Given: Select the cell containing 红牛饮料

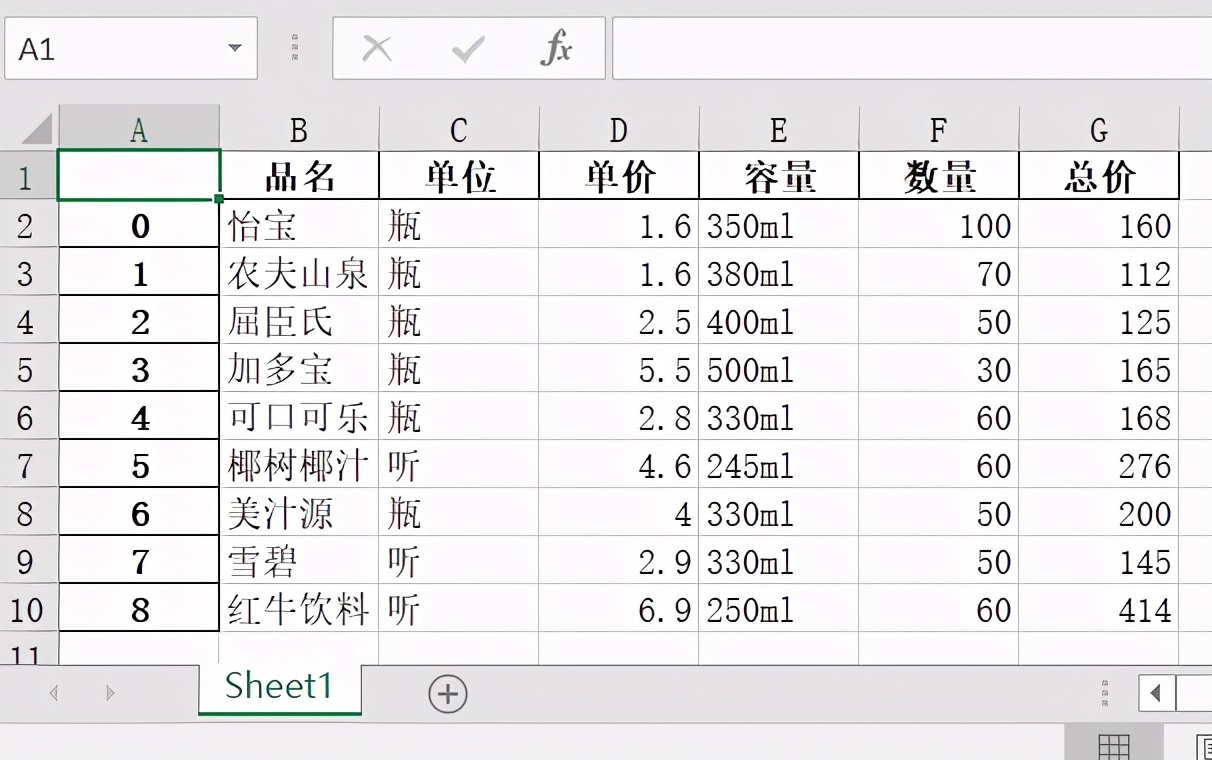Looking at the screenshot, I should (x=299, y=609).
